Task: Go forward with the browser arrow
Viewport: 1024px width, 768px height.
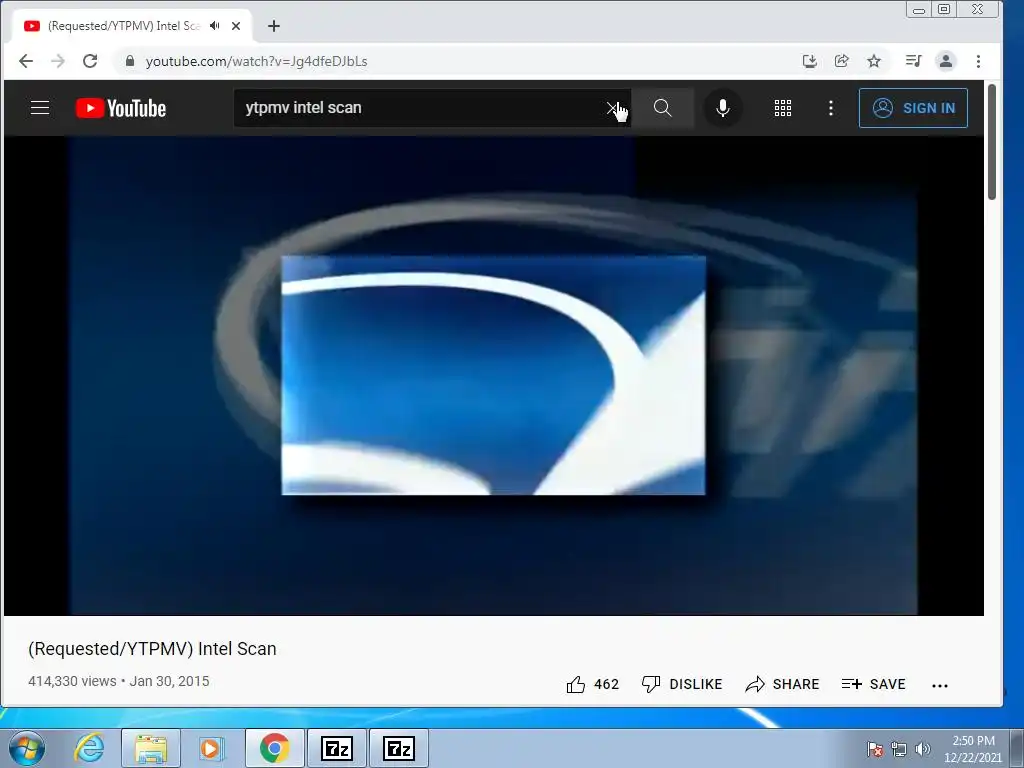Action: [57, 61]
